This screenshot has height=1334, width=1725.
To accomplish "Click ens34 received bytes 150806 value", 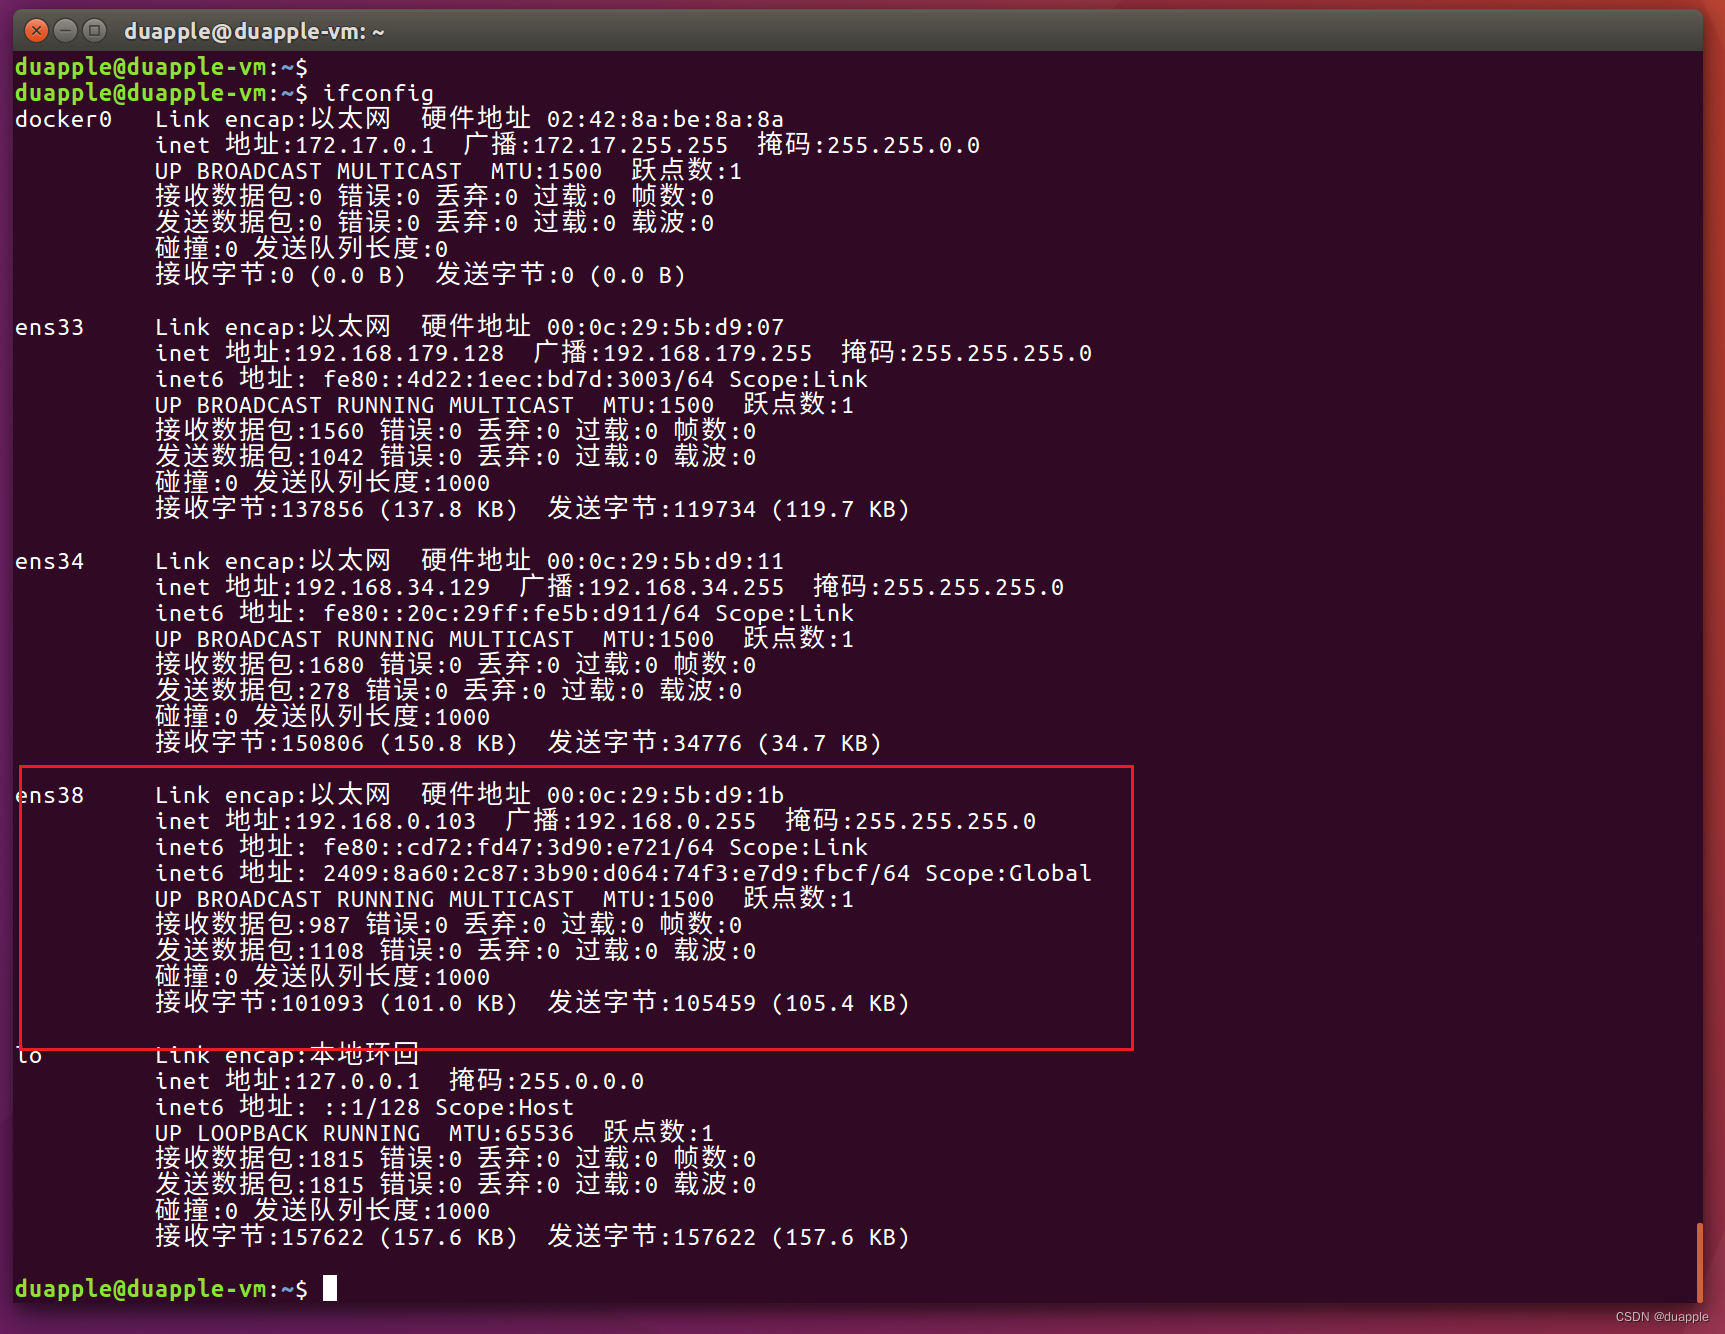I will click(x=323, y=743).
